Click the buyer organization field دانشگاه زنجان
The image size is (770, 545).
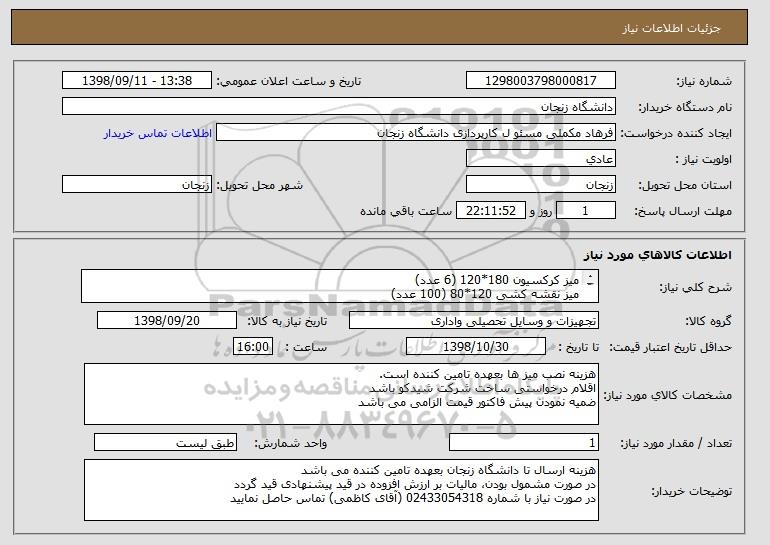click(x=339, y=107)
